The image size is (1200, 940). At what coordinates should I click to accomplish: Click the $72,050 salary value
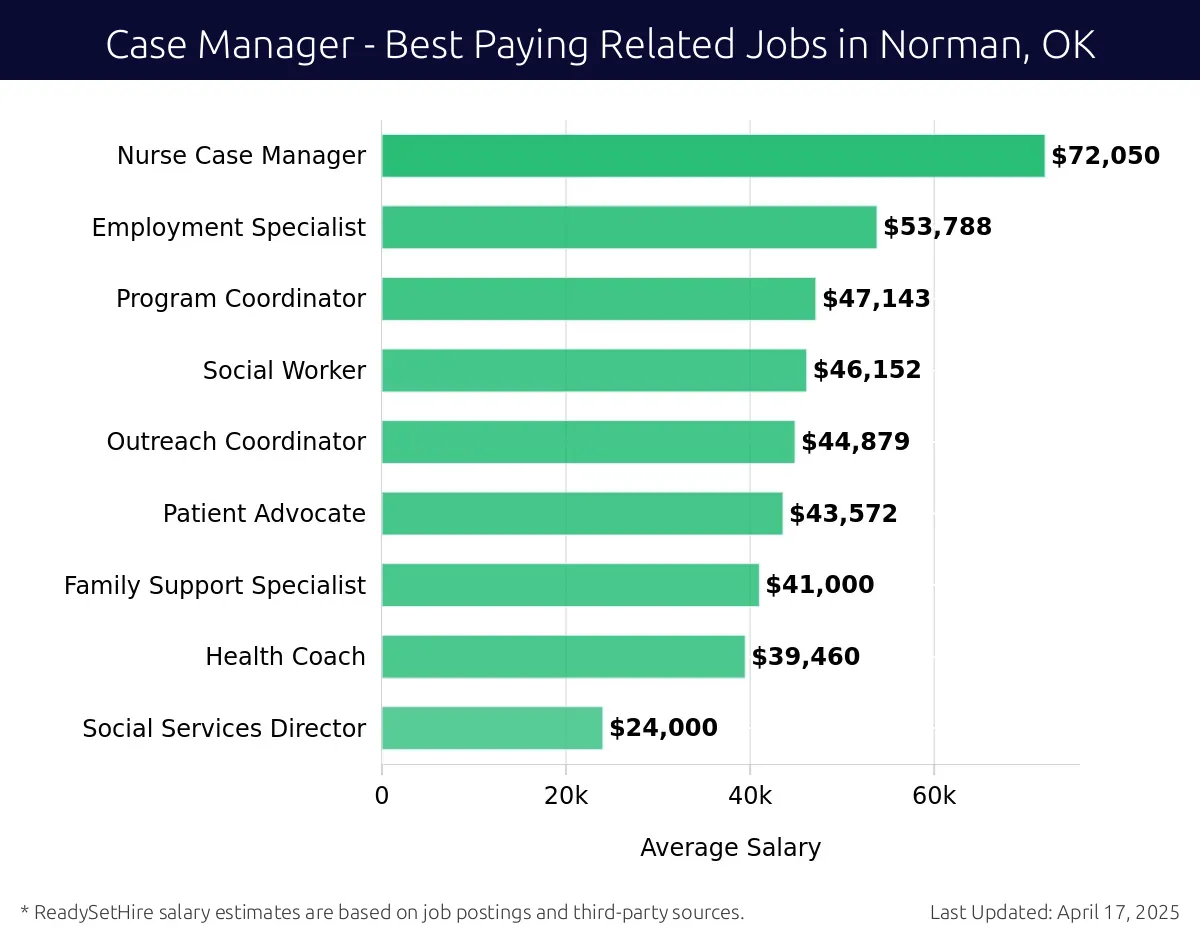point(1105,156)
